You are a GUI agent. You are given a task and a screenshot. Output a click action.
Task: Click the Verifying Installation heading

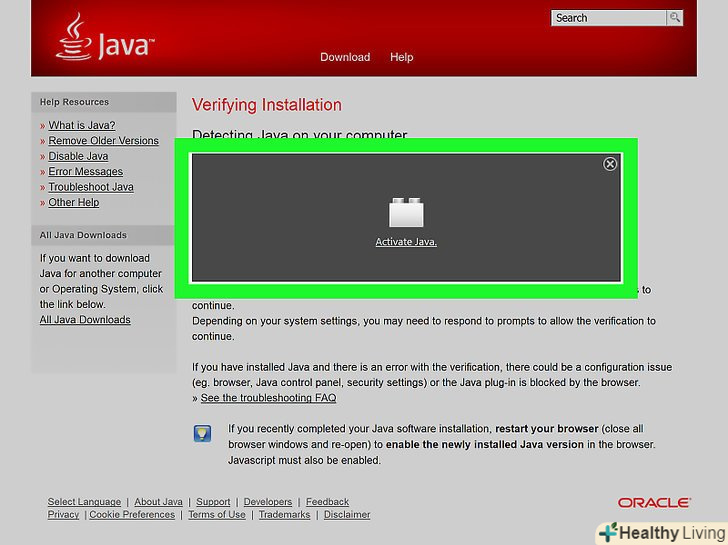[267, 105]
